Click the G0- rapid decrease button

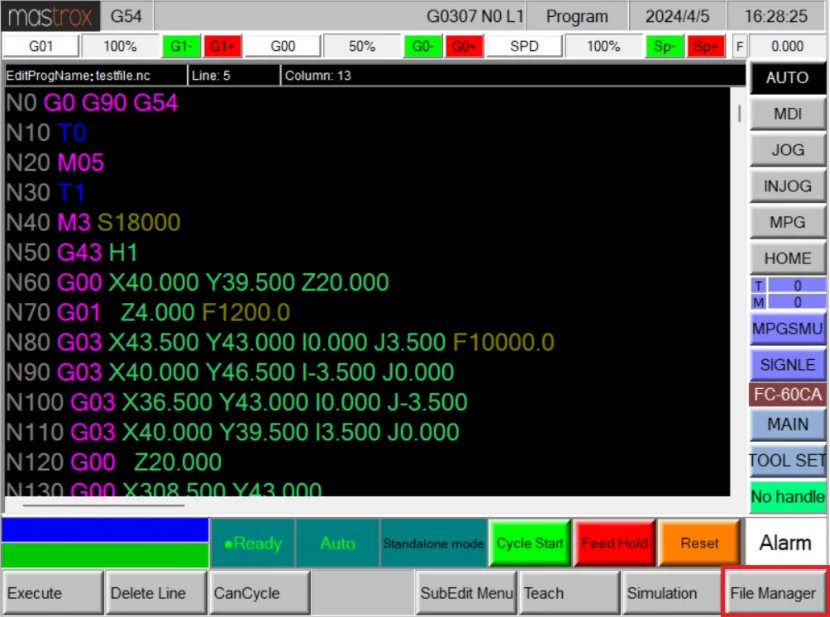click(422, 47)
